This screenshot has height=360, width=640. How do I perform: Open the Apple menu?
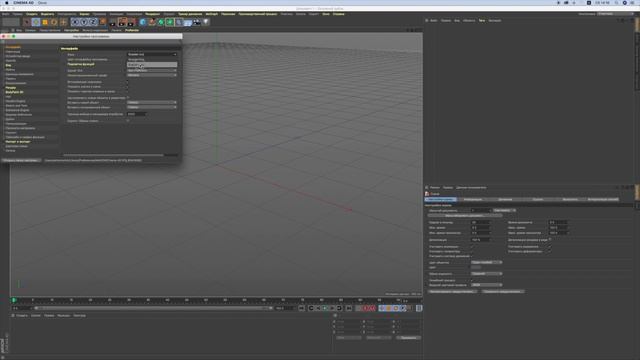pyautogui.click(x=7, y=2)
